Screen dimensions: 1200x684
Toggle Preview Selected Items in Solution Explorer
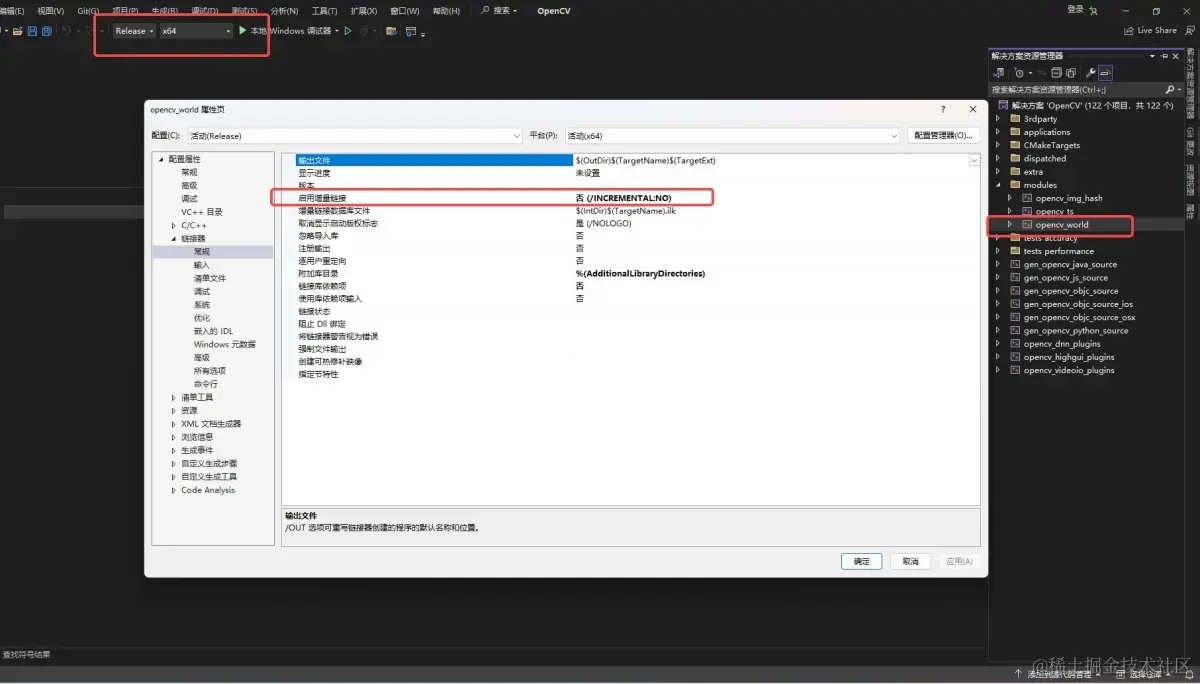1106,72
